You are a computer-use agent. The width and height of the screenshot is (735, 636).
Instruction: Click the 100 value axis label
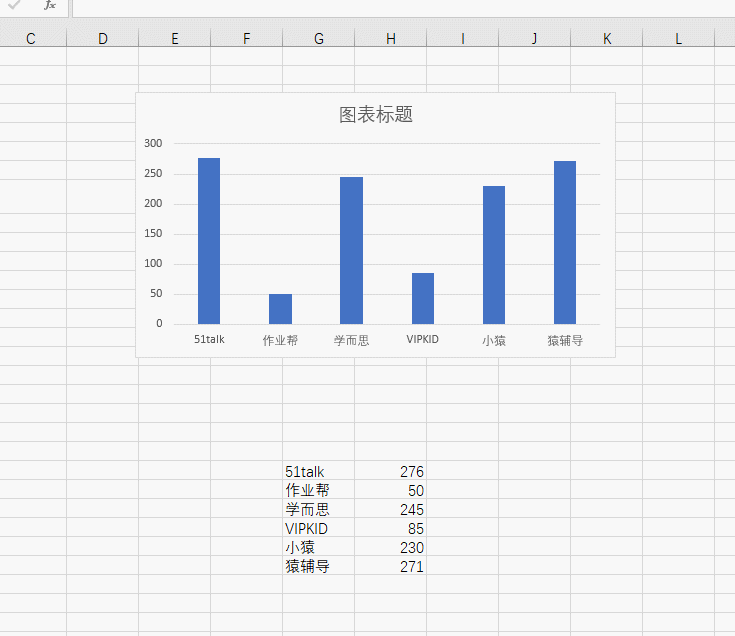153,263
